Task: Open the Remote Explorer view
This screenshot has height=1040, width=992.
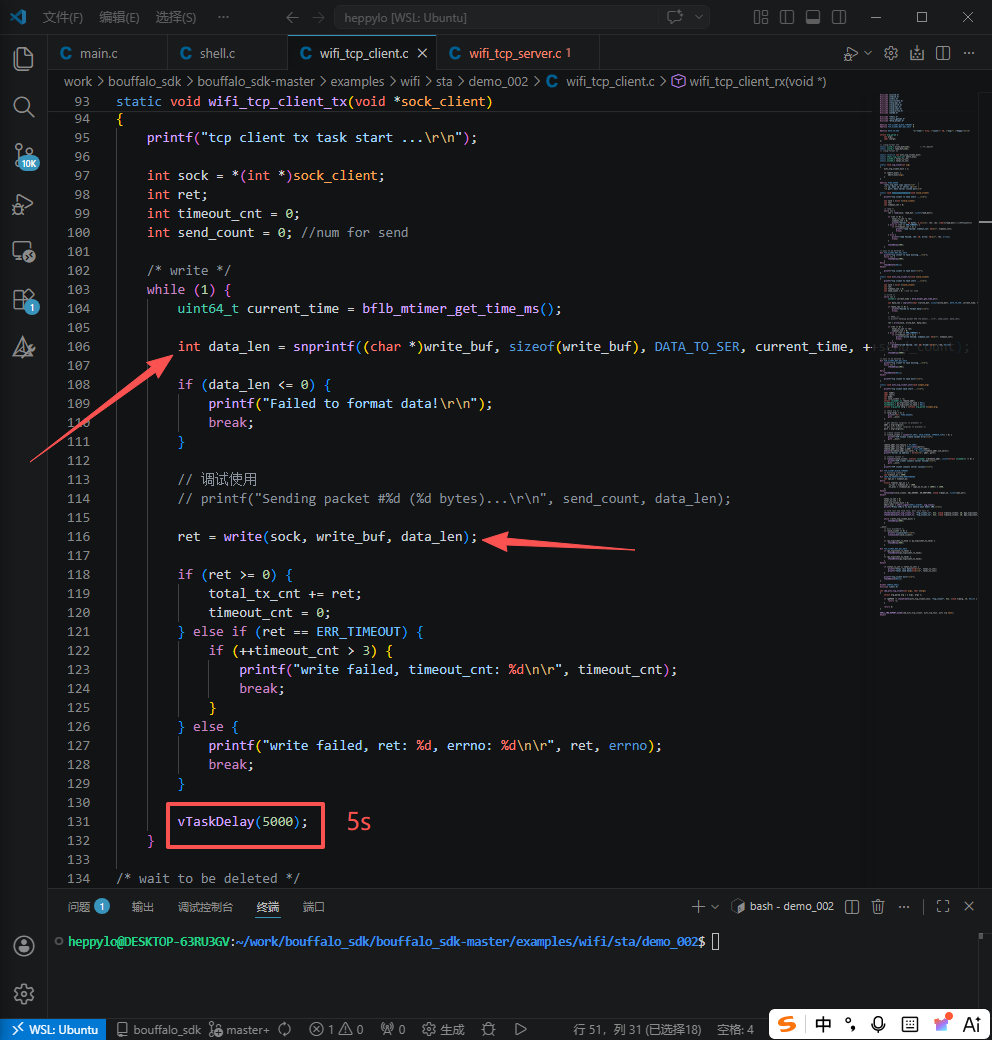Action: [x=23, y=251]
